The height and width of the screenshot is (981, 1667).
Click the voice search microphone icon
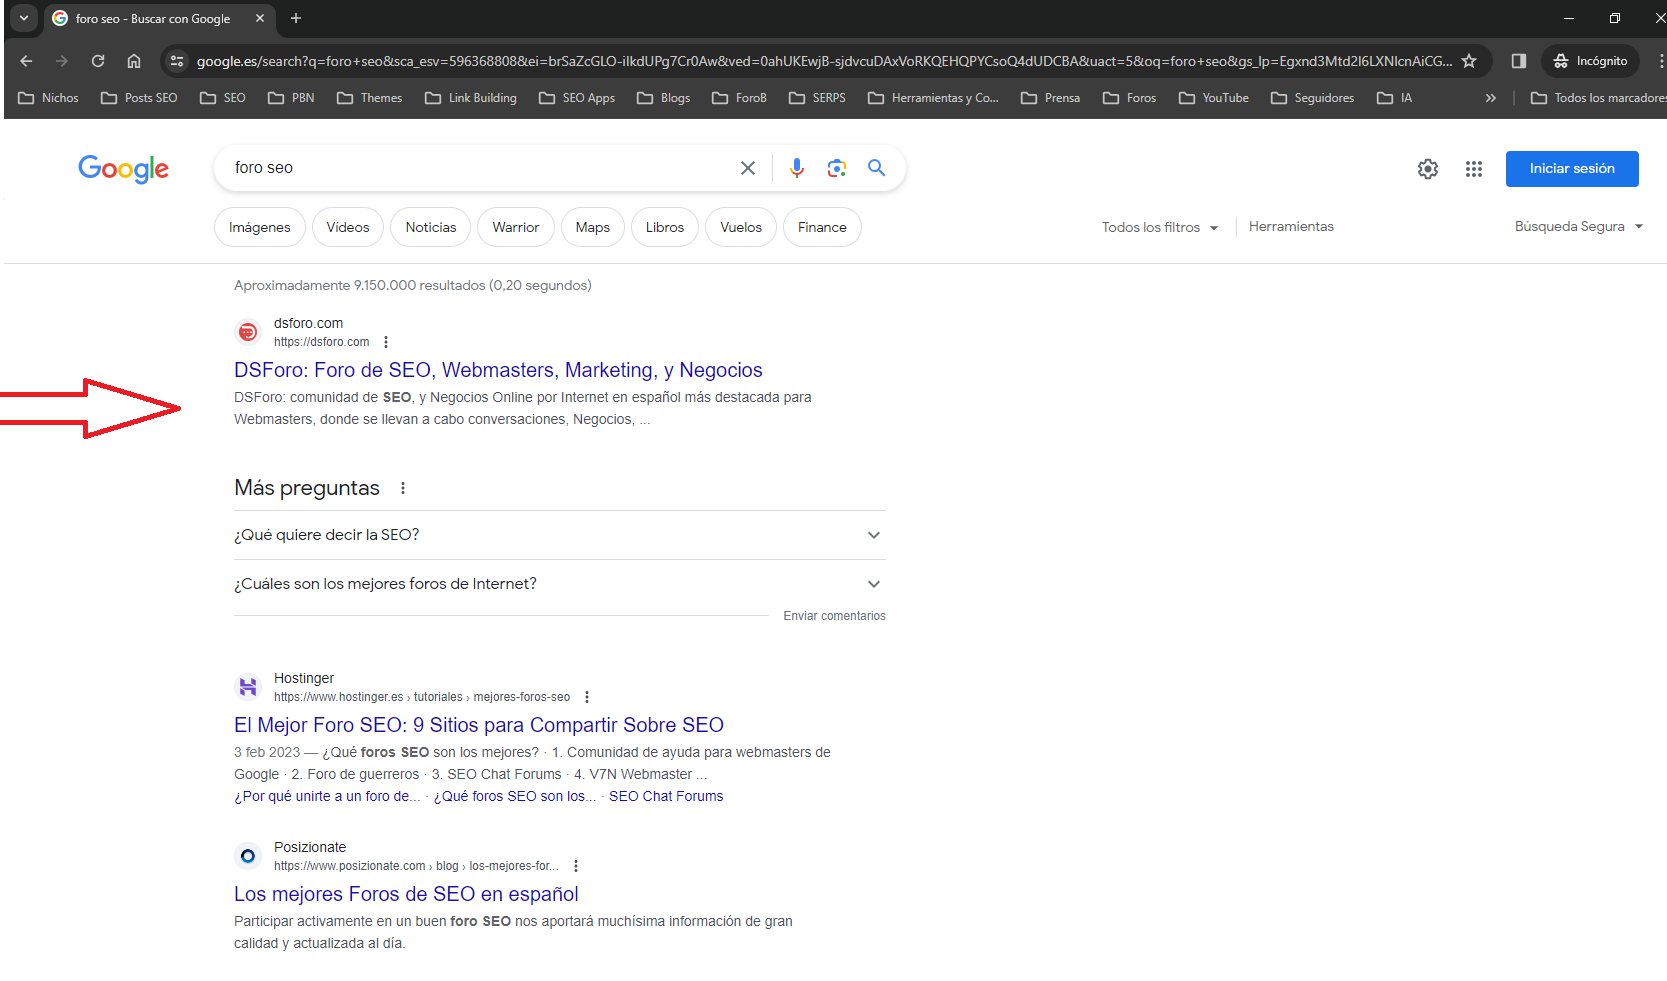(x=796, y=168)
